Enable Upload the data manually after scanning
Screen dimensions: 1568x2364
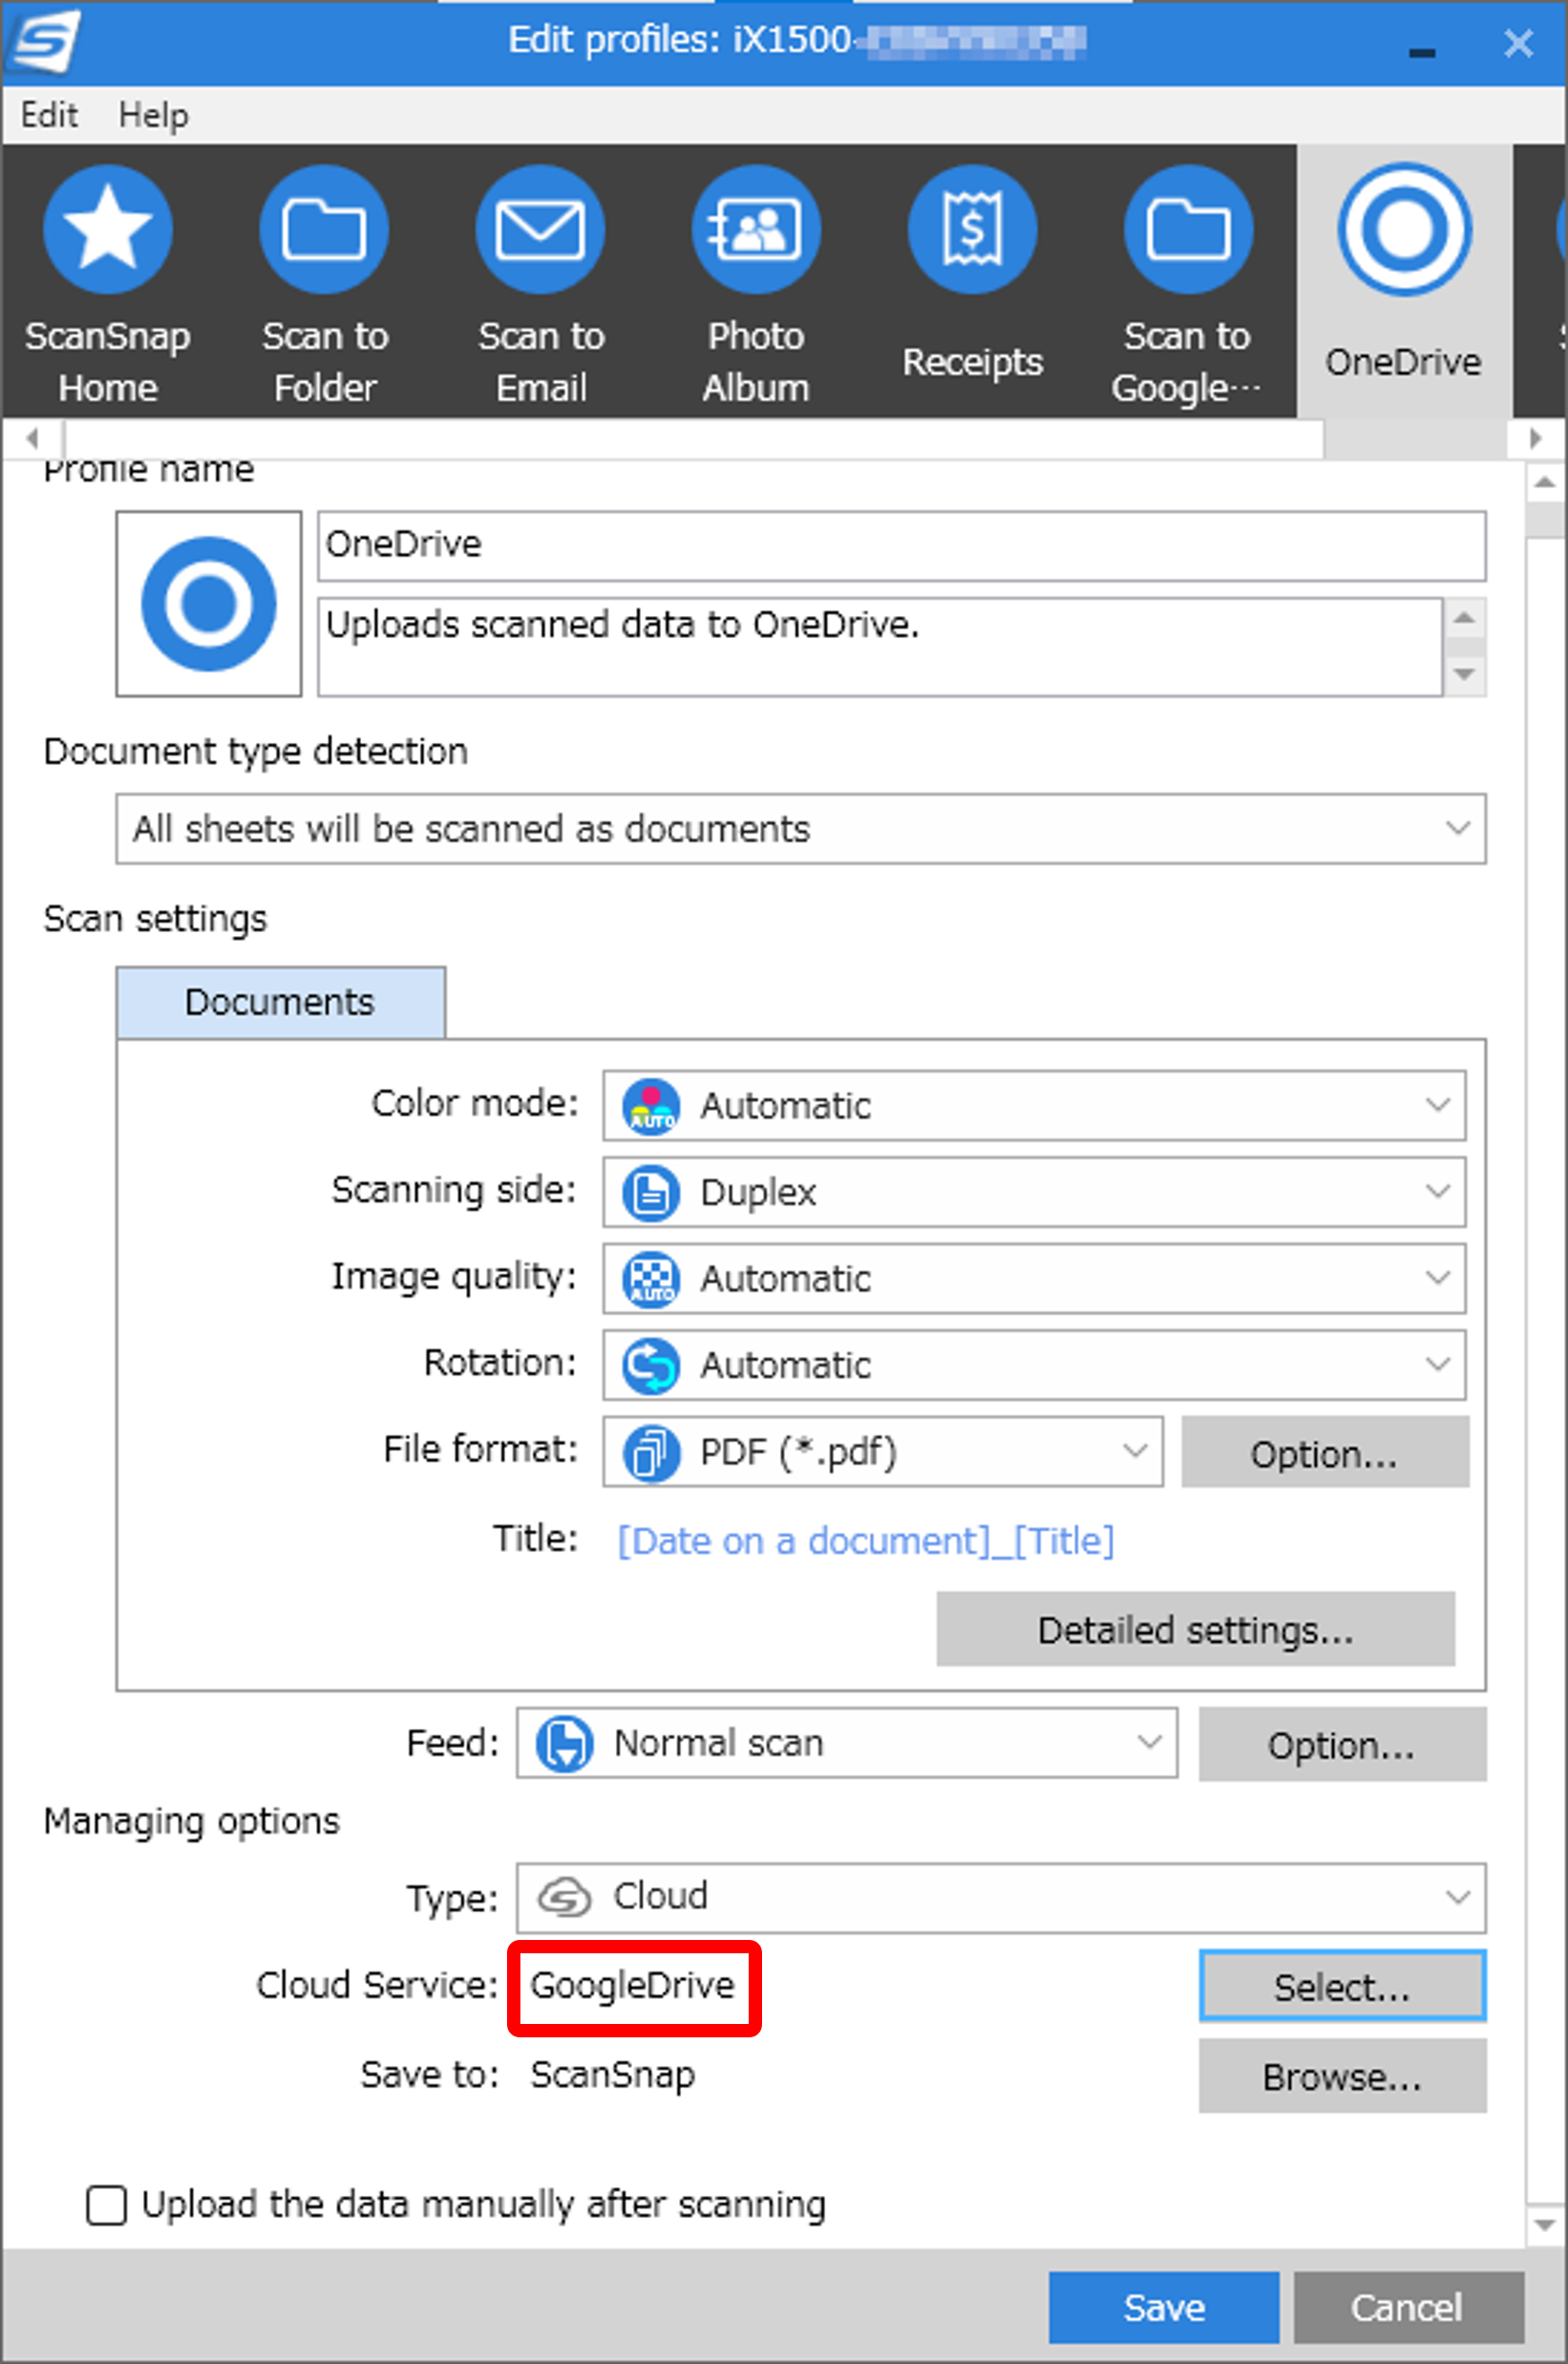point(107,2204)
